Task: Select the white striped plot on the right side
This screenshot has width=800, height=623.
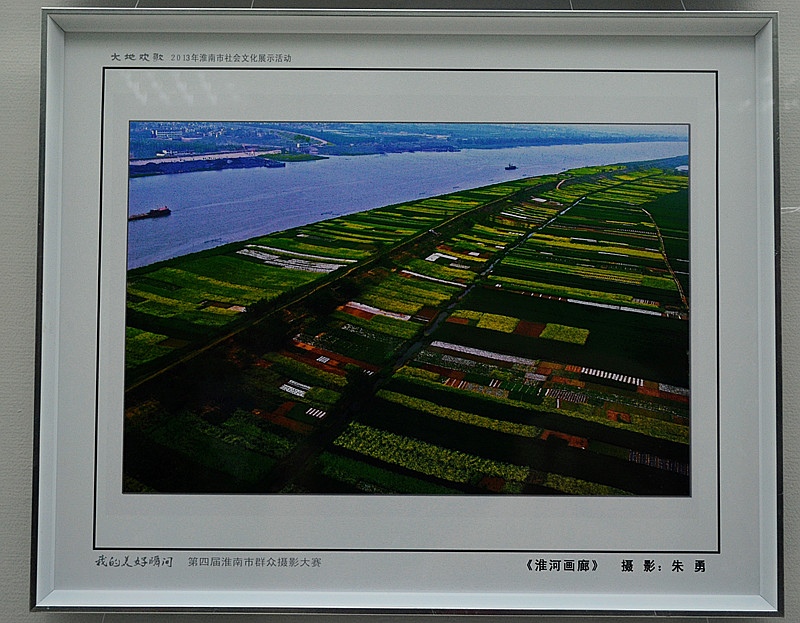Action: click(x=610, y=376)
